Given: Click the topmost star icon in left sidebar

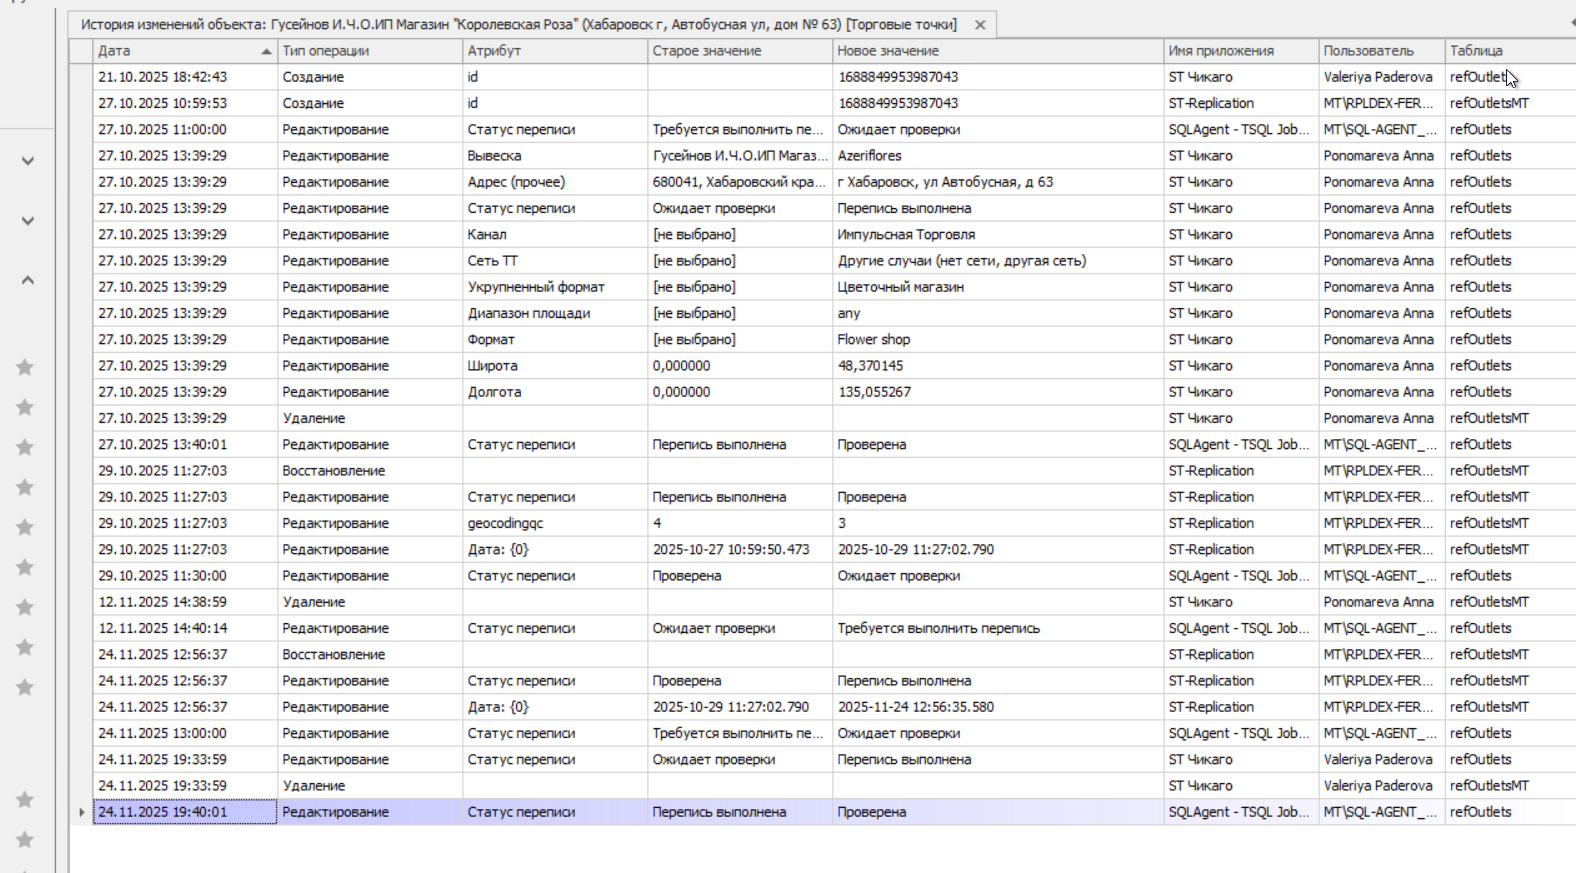Looking at the screenshot, I should (25, 367).
